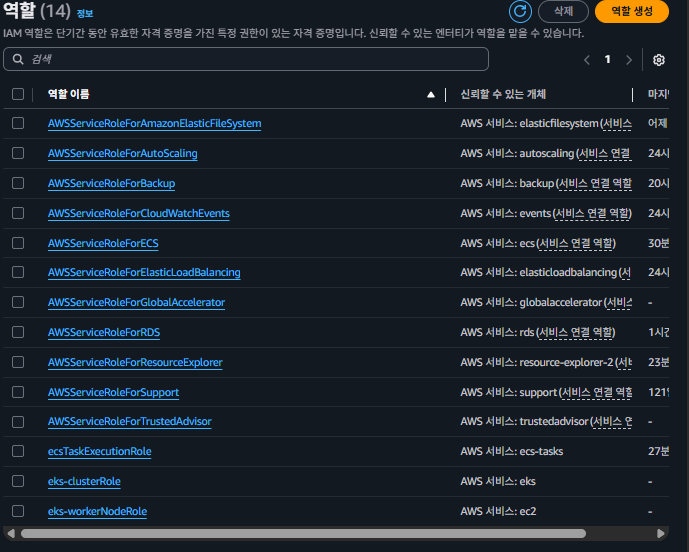This screenshot has width=689, height=552.
Task: Check eks-workerNodeRole row checkbox
Action: tap(18, 511)
